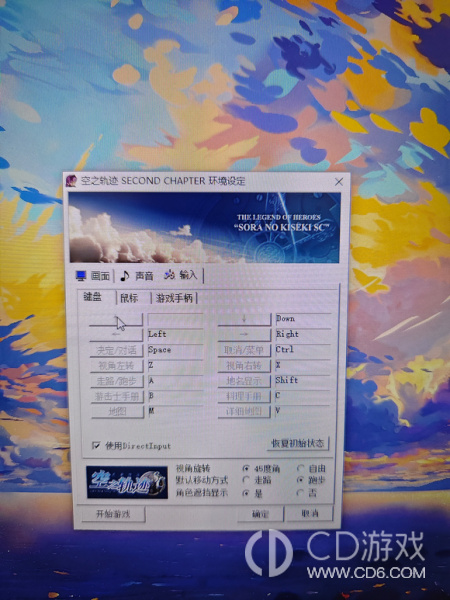Click the key field showing Down
Viewport: 450px width, 600px height.
[x=303, y=319]
